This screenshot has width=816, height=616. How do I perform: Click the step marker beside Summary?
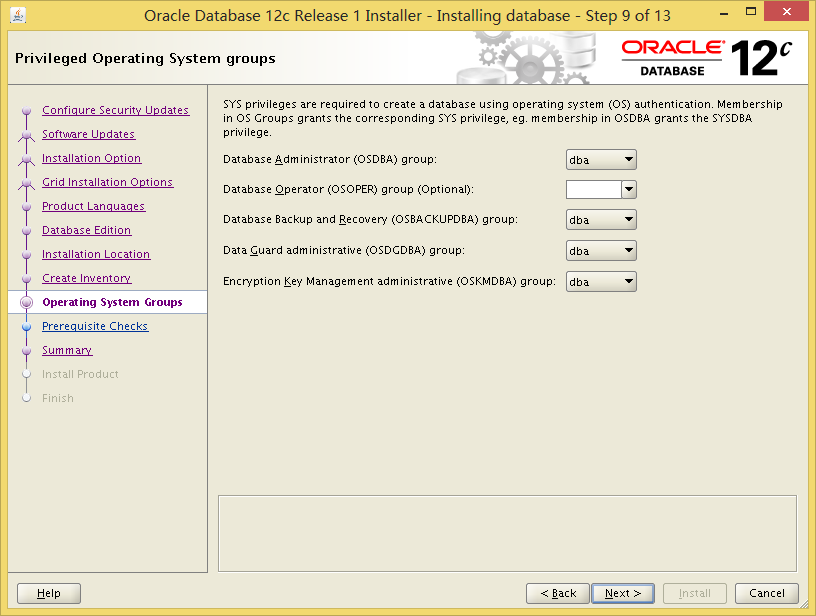(27, 351)
